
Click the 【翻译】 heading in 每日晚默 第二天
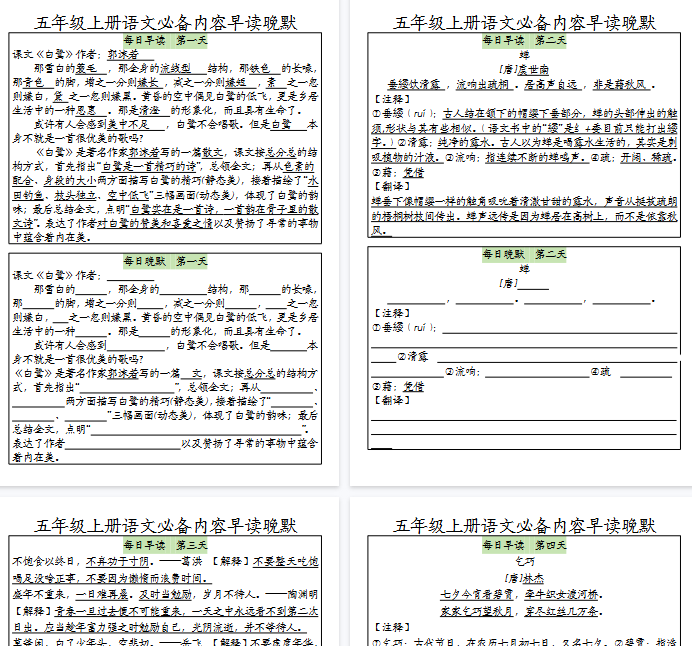coord(388,400)
